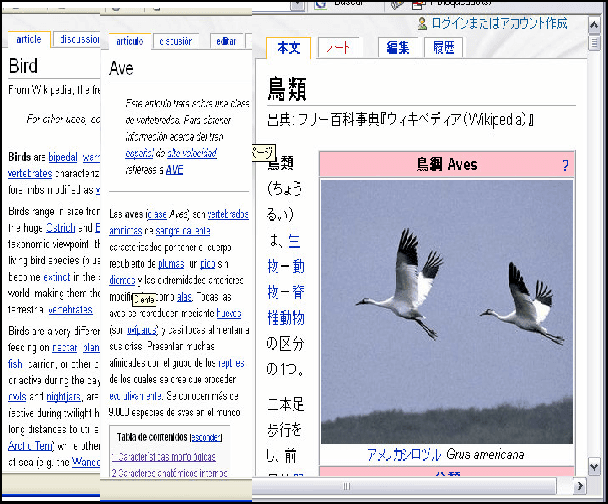
Task: Follow the huevos link in the Ave article
Action: pyautogui.click(x=229, y=313)
